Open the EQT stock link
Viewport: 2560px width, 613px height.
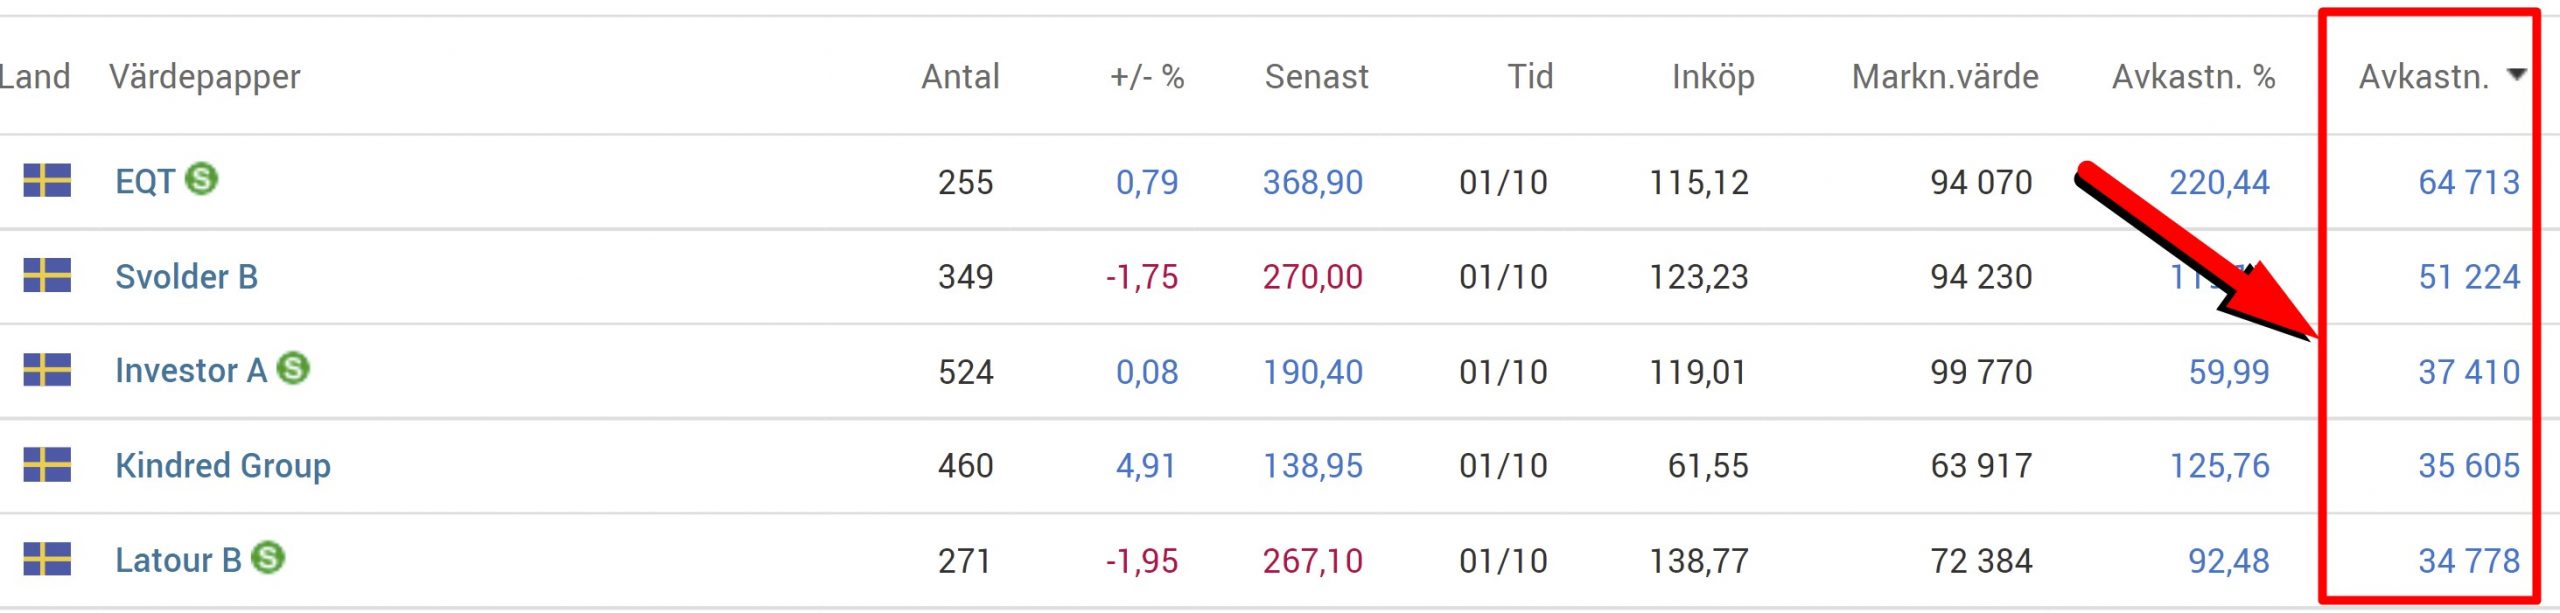point(145,182)
